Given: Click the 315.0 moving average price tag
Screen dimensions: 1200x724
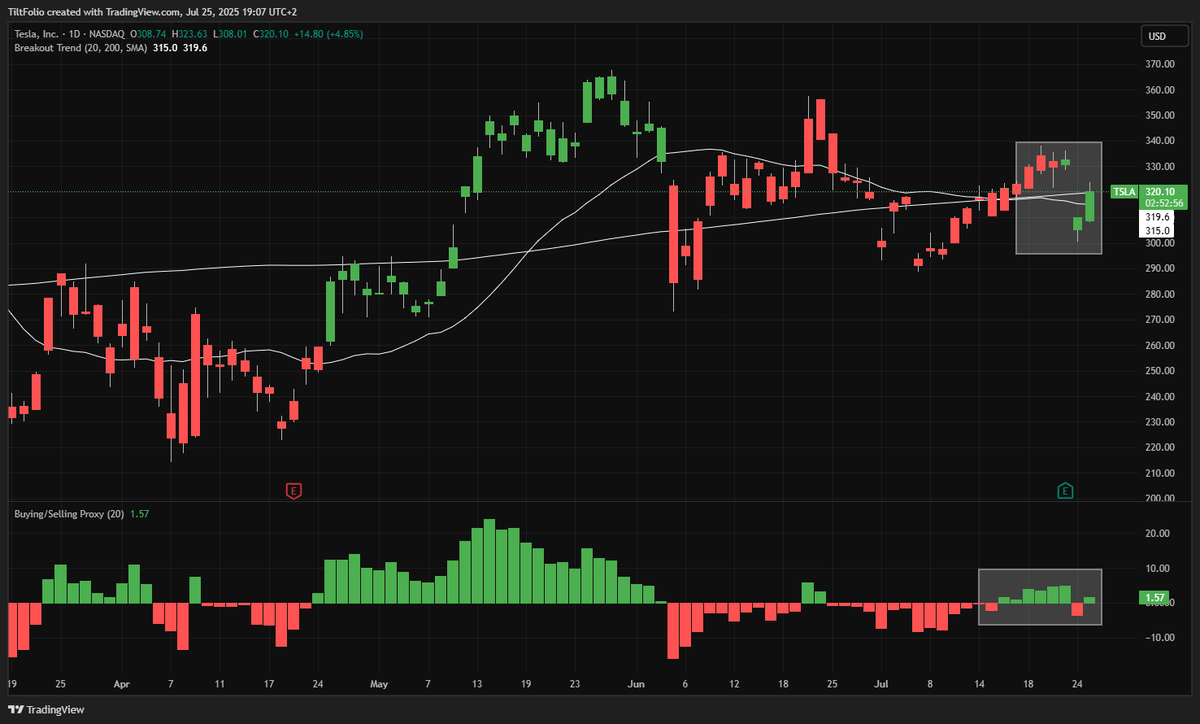Looking at the screenshot, I should click(1157, 230).
